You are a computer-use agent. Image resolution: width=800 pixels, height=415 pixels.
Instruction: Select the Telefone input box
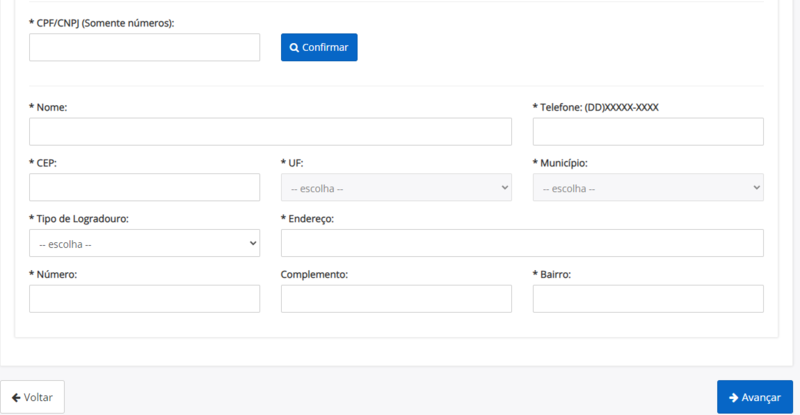[648, 132]
